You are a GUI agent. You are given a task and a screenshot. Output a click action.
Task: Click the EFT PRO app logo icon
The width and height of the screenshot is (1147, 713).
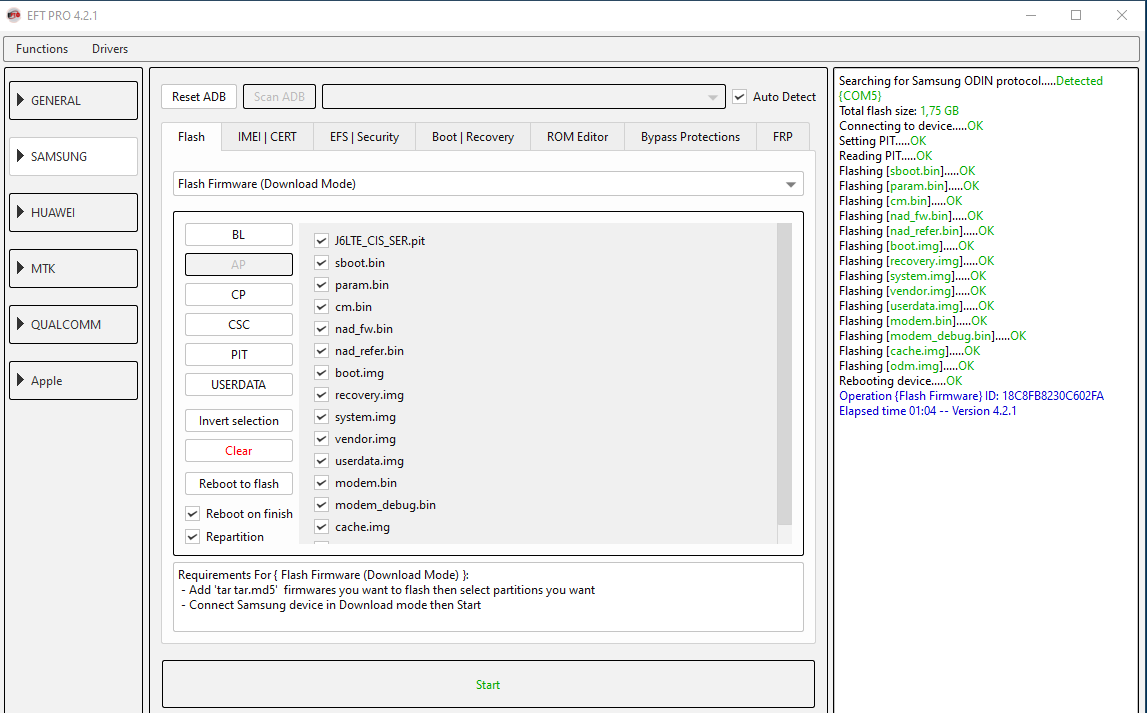[x=13, y=15]
